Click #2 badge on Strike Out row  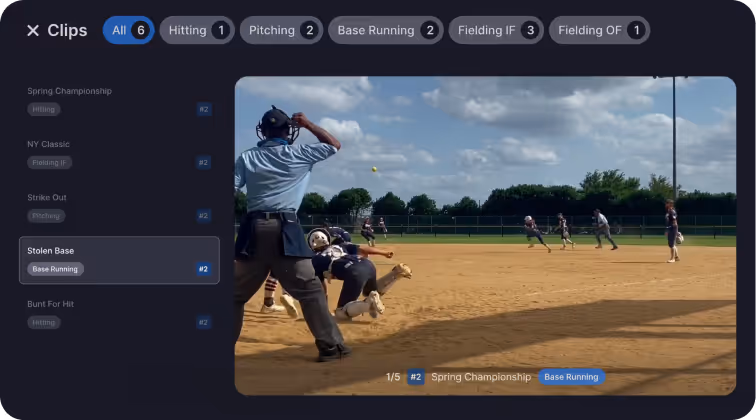click(x=204, y=216)
